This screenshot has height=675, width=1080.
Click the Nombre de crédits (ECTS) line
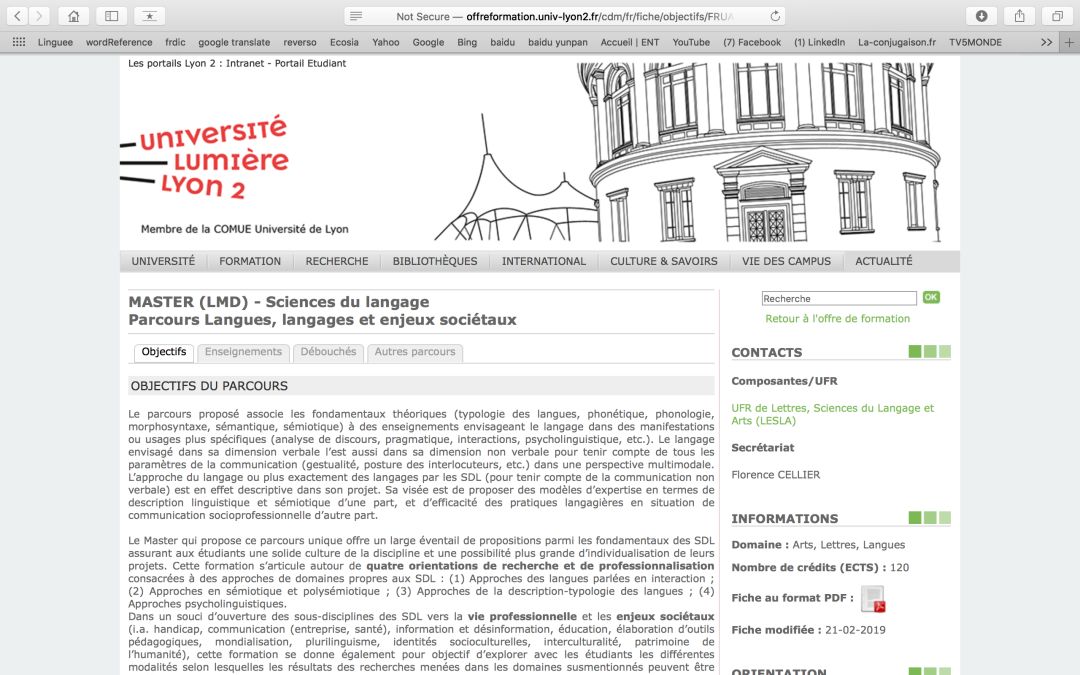(820, 568)
